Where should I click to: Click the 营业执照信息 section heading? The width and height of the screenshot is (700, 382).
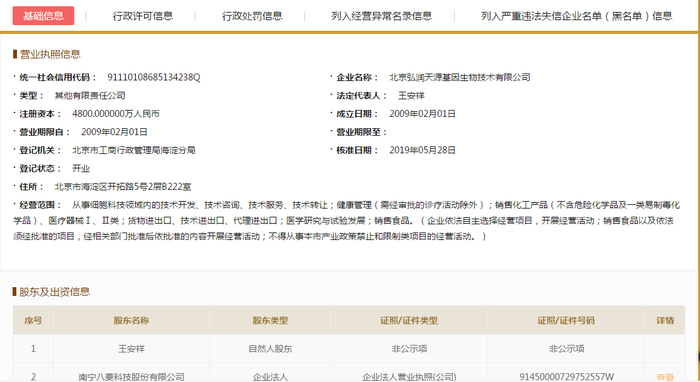click(50, 54)
